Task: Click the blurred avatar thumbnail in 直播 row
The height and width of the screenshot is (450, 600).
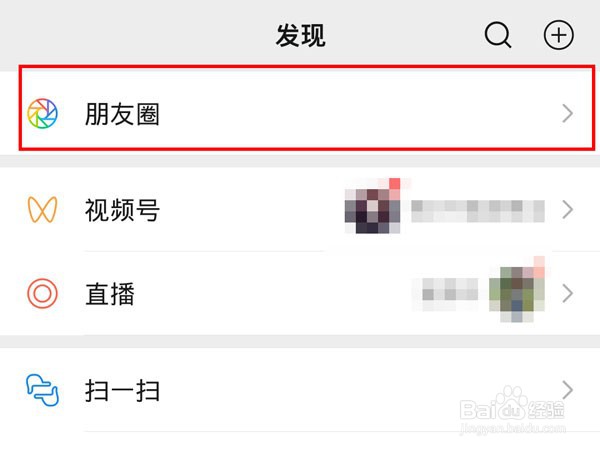Action: 517,294
